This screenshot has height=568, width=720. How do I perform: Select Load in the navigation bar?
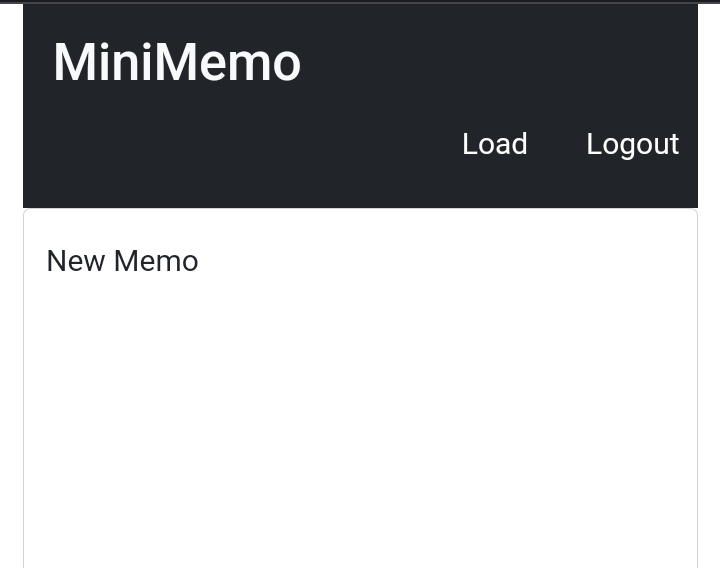pyautogui.click(x=494, y=144)
